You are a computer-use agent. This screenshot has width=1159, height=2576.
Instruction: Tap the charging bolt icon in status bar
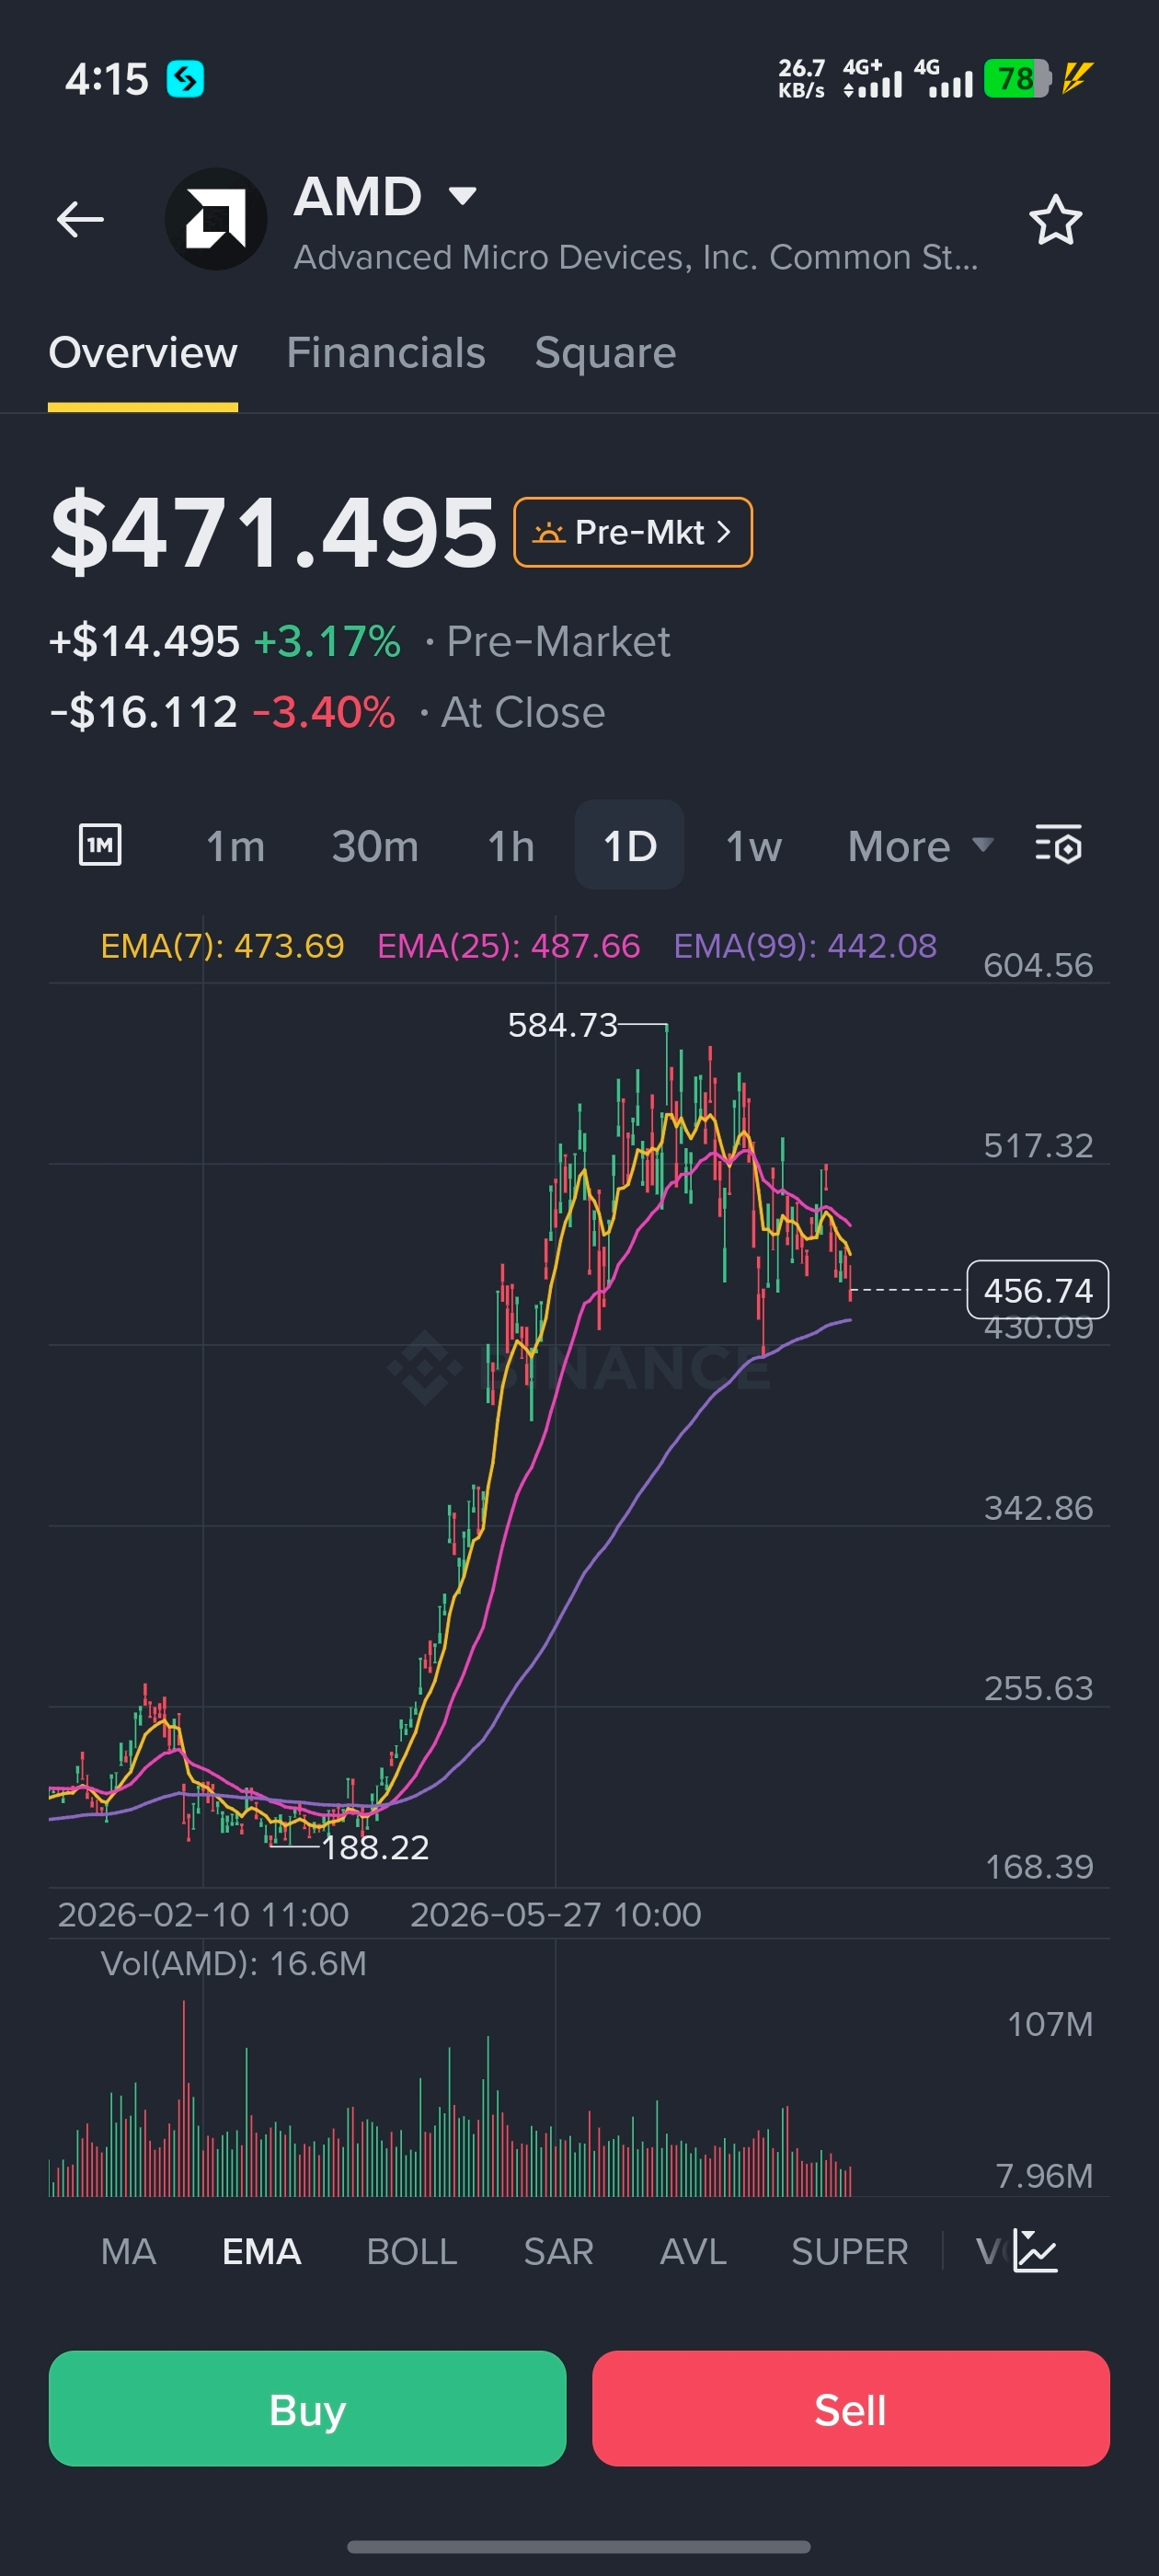pos(1077,77)
